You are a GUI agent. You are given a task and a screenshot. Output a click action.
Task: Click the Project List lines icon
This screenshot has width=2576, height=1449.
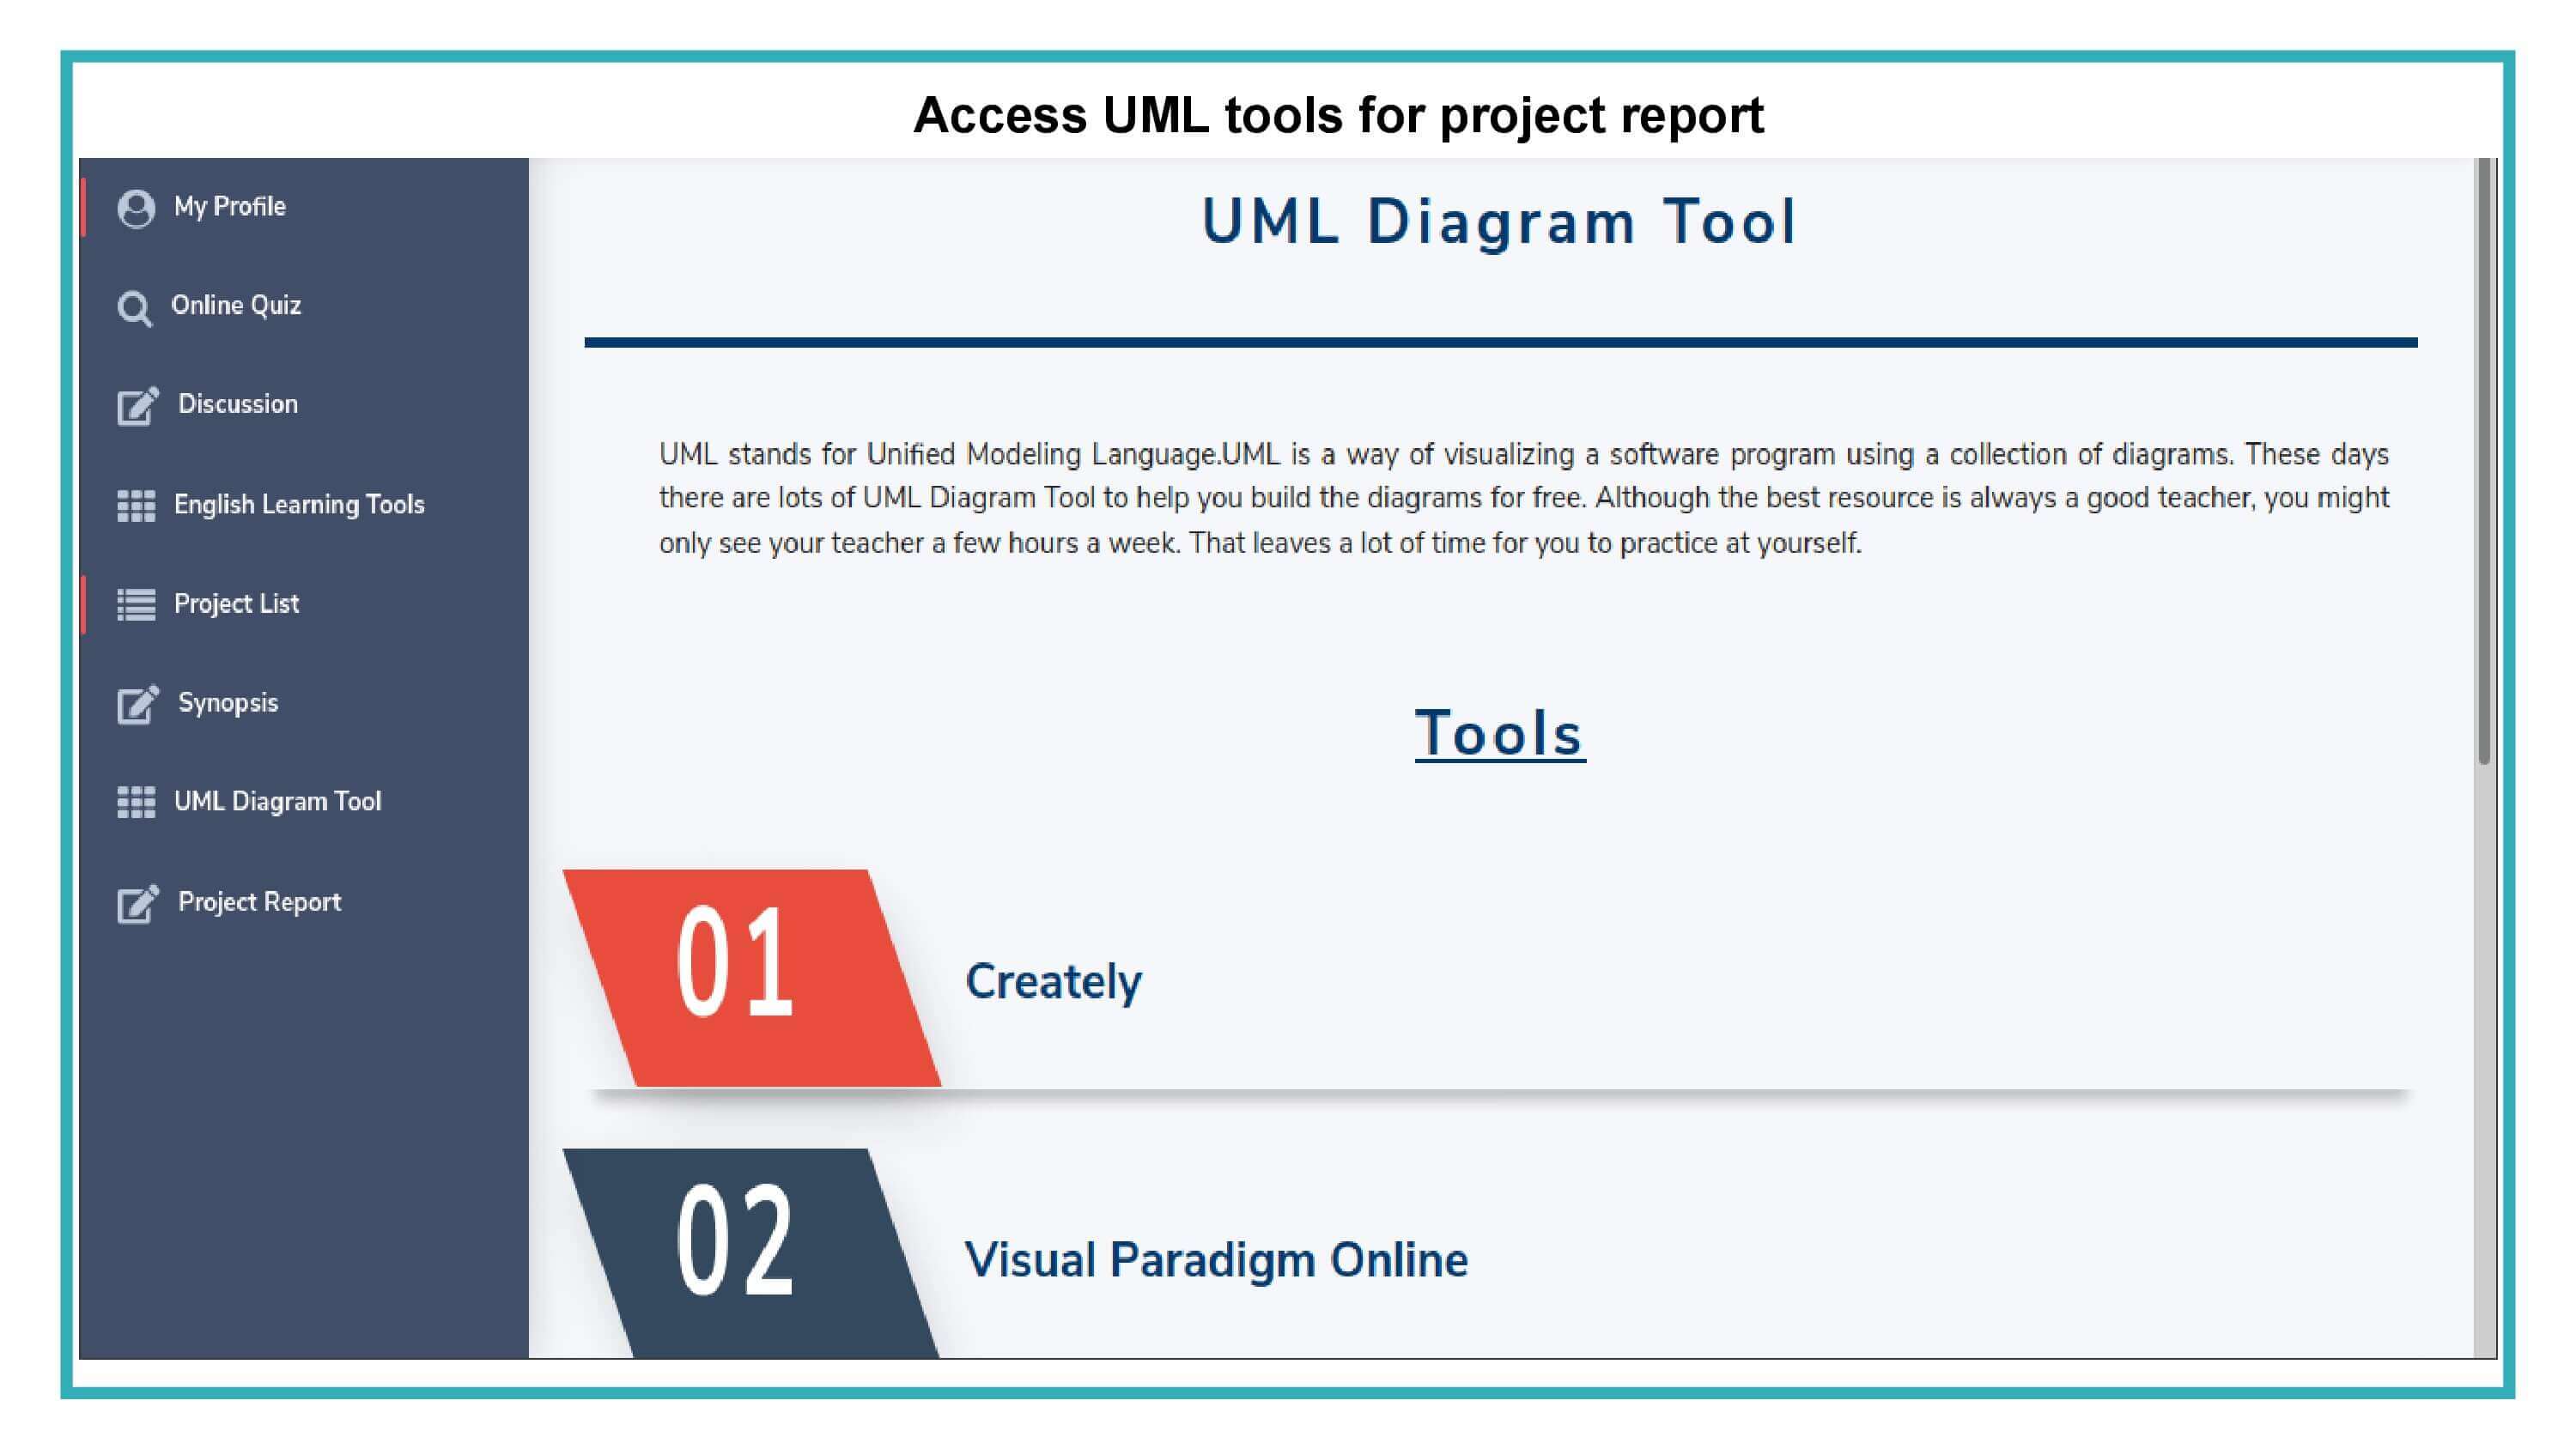pos(136,605)
